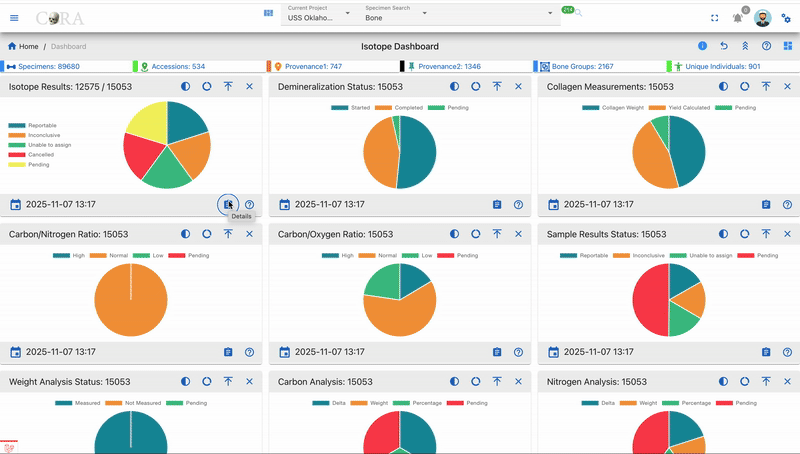Viewport: 800px width, 454px height.
Task: Toggle contrast on Sample Results Status card
Action: click(x=723, y=234)
